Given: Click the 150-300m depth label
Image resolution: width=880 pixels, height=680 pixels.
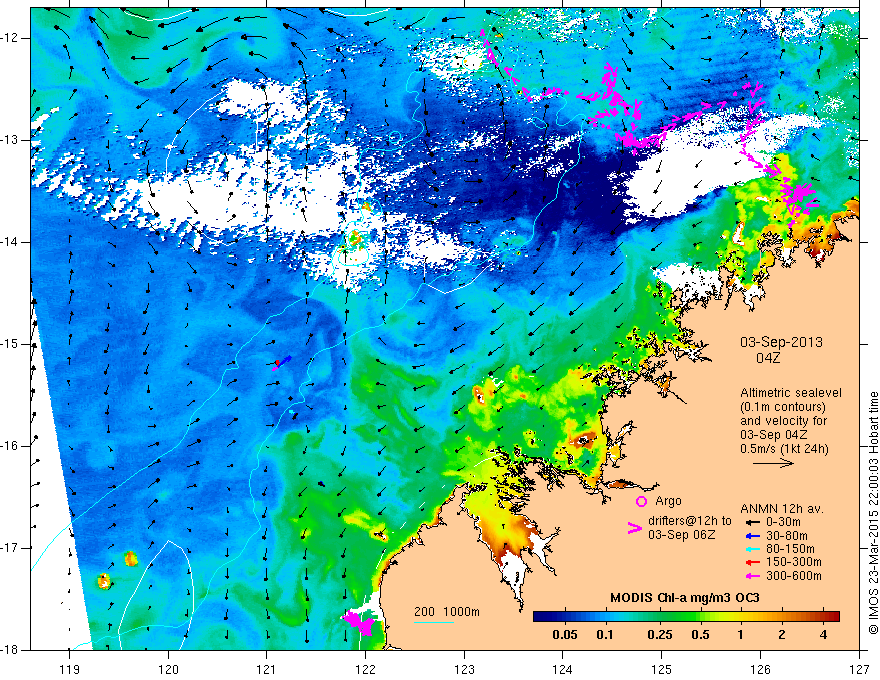Looking at the screenshot, I should [794, 562].
